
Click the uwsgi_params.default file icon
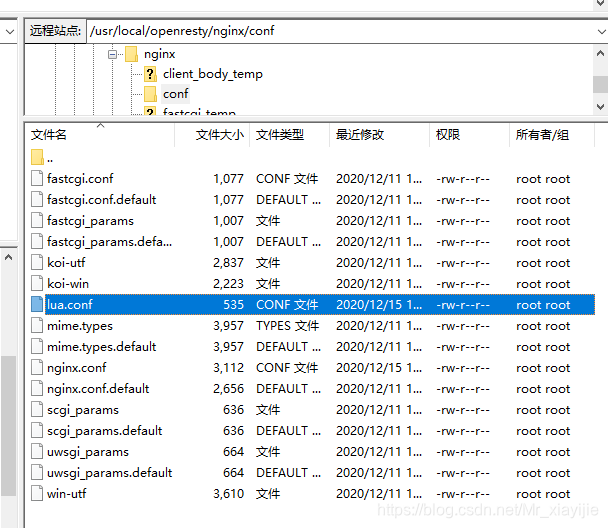tap(37, 473)
